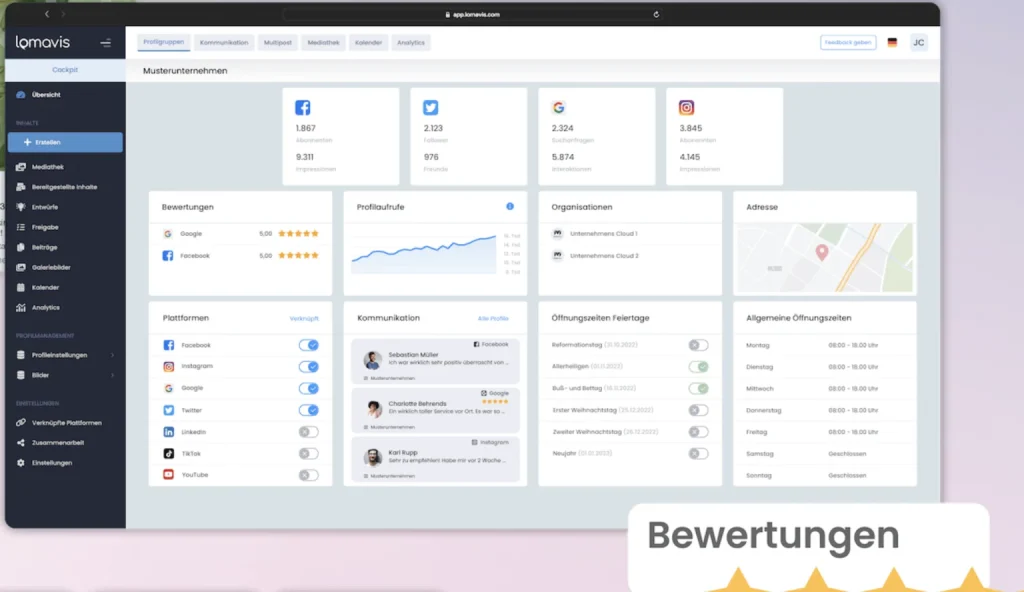The height and width of the screenshot is (592, 1024).
Task: Click the Feedback geben button
Action: pyautogui.click(x=848, y=43)
